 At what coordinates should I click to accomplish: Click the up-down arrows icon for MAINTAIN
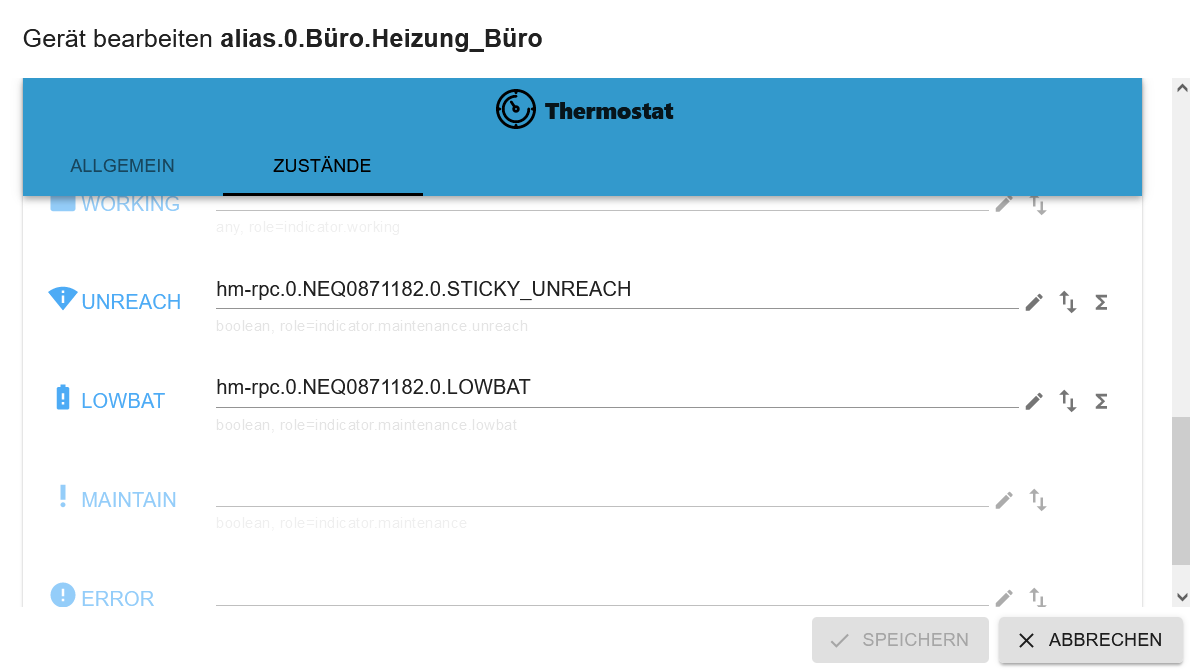[1037, 500]
